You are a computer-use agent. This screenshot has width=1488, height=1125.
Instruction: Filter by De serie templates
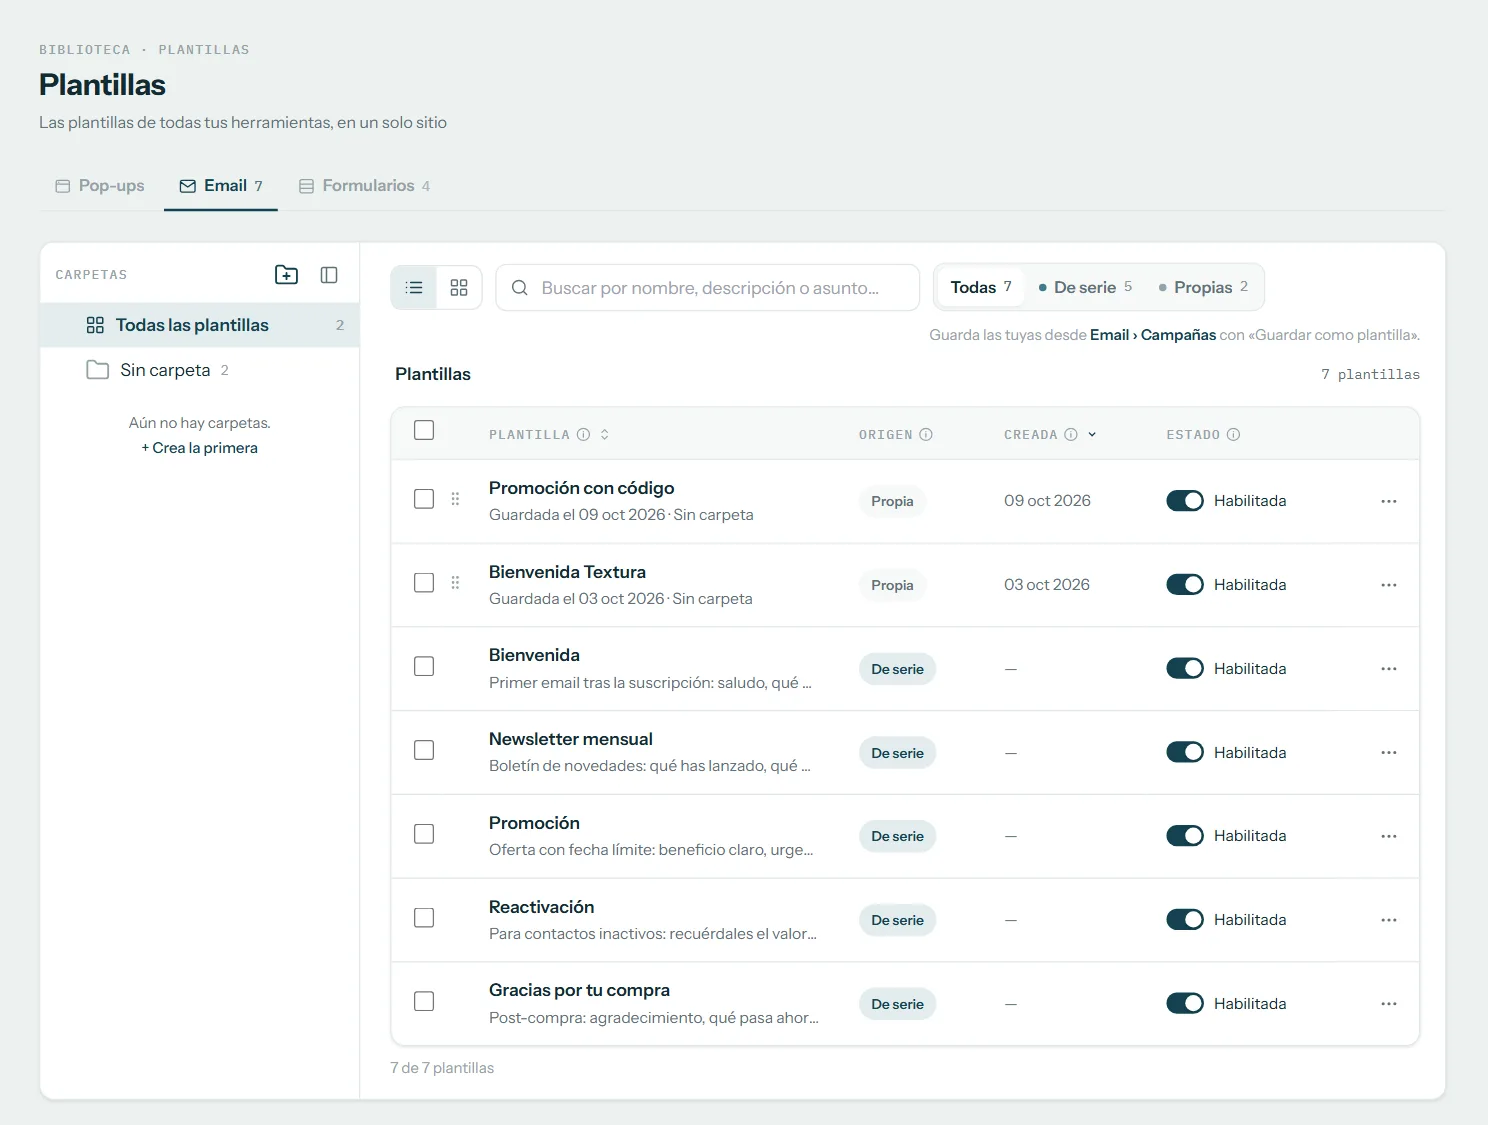point(1085,288)
